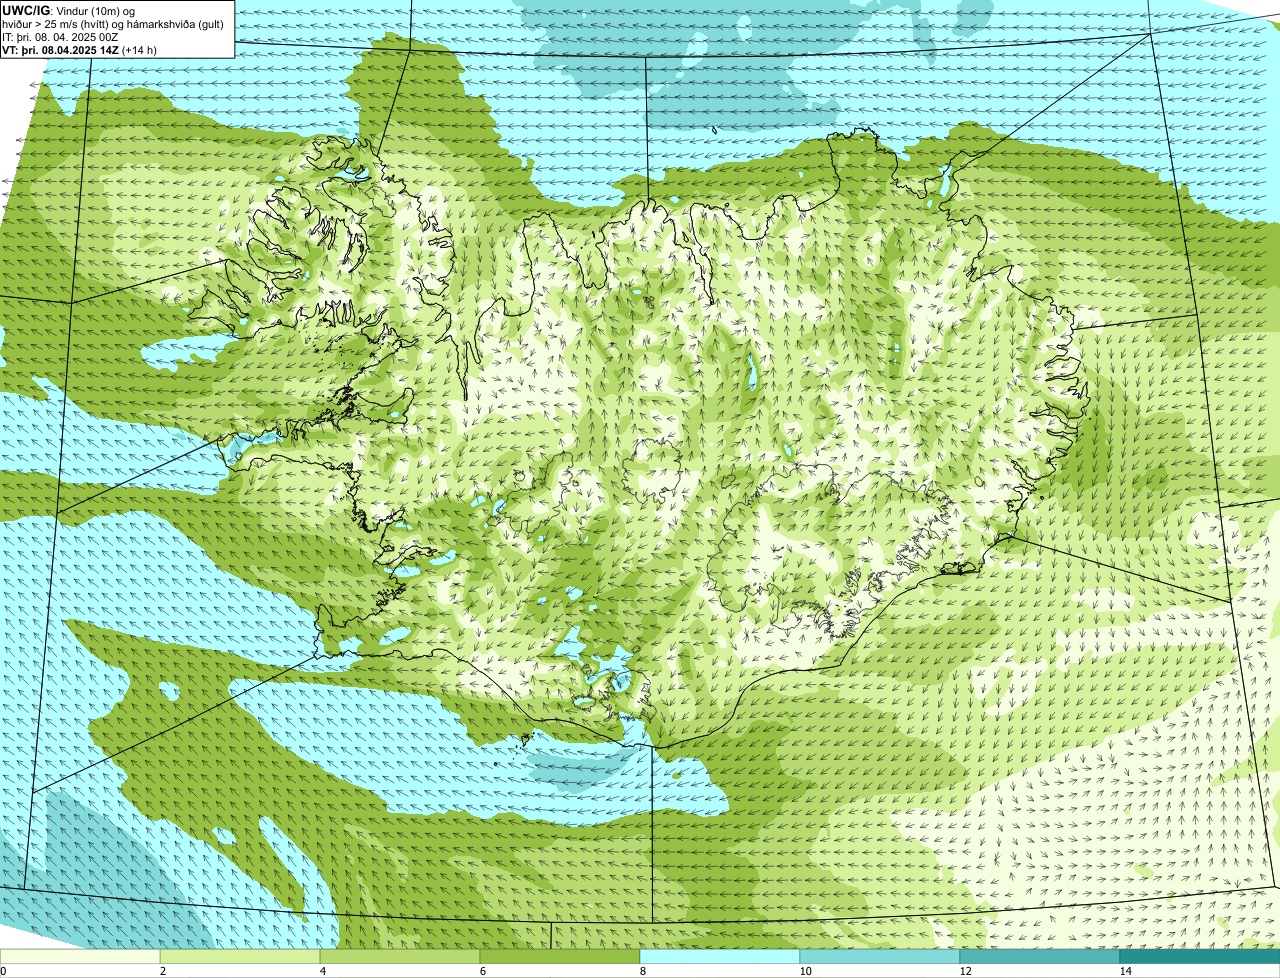This screenshot has width=1280, height=978.
Task: Click the dark teal above-14 m/s legend swatch
Action: (1200, 956)
